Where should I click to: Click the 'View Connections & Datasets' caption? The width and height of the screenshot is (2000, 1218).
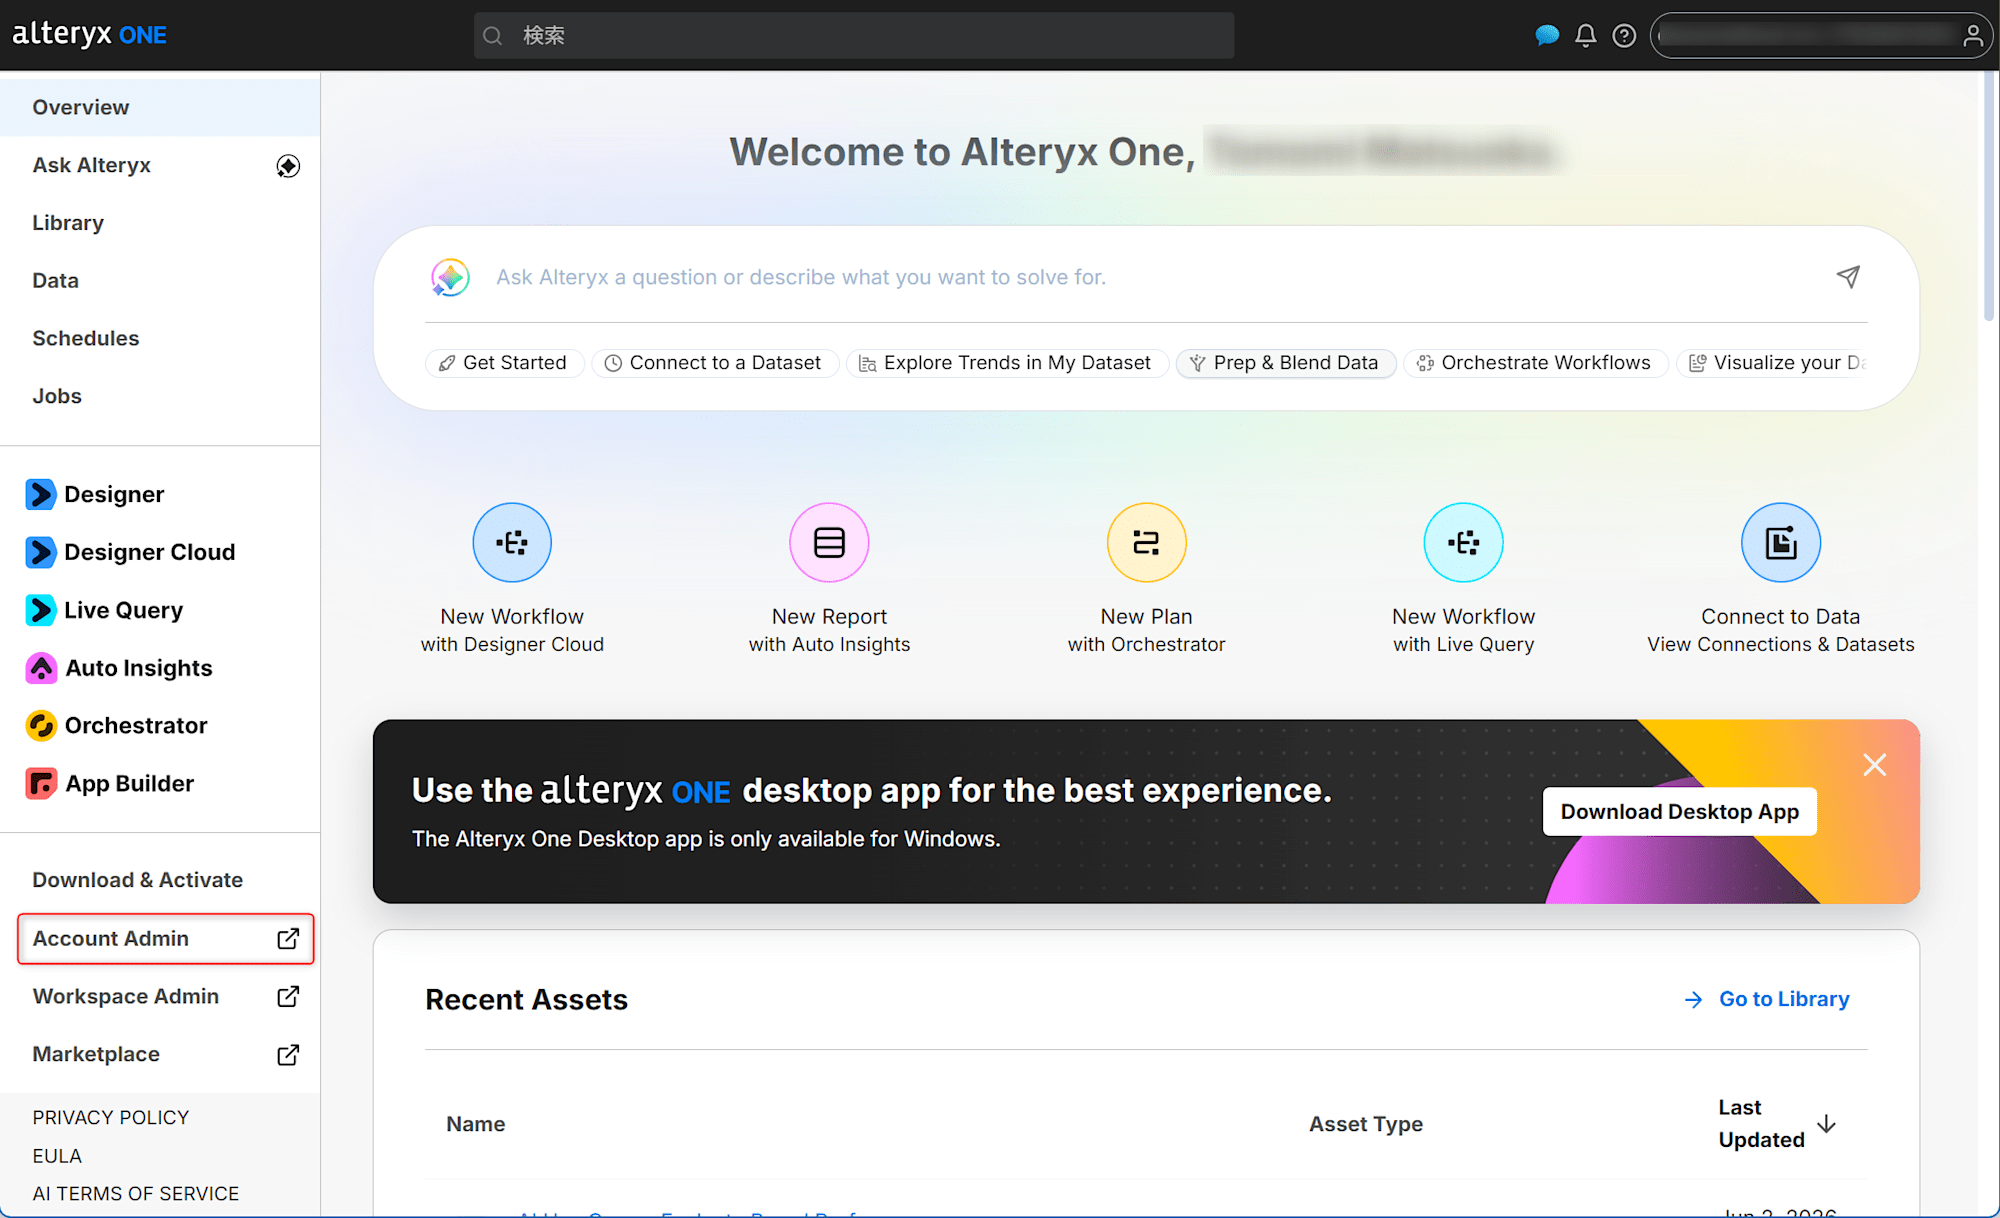pyautogui.click(x=1781, y=645)
